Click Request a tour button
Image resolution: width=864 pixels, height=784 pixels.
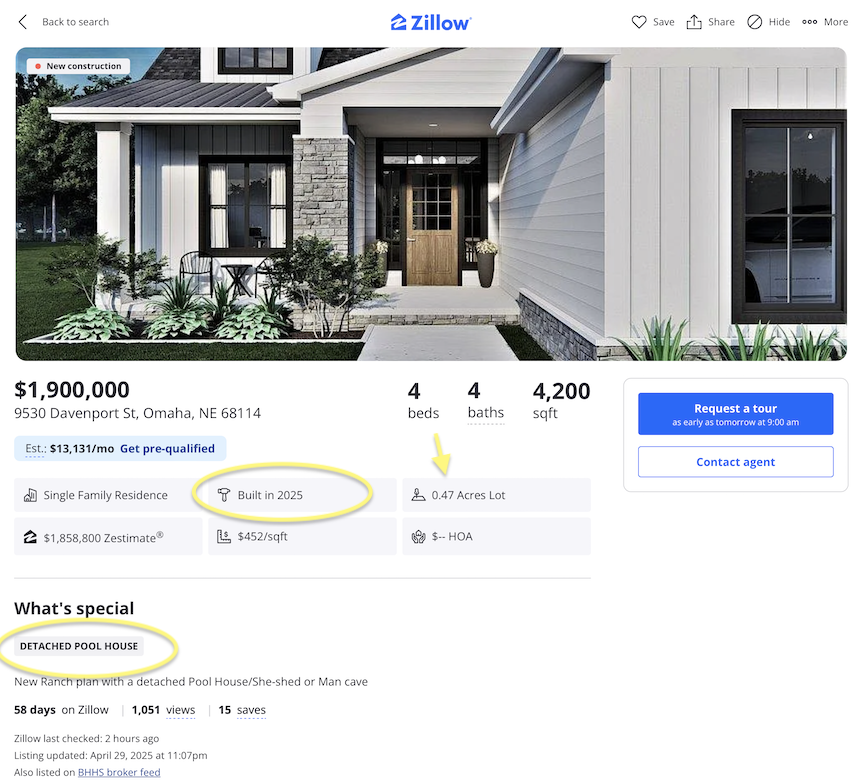[735, 414]
